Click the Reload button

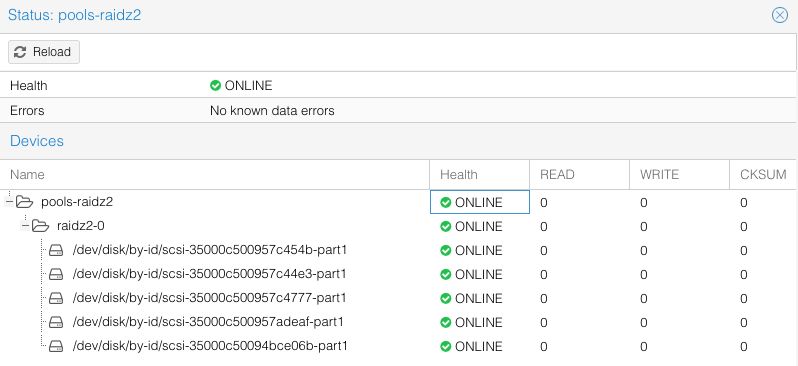point(44,52)
